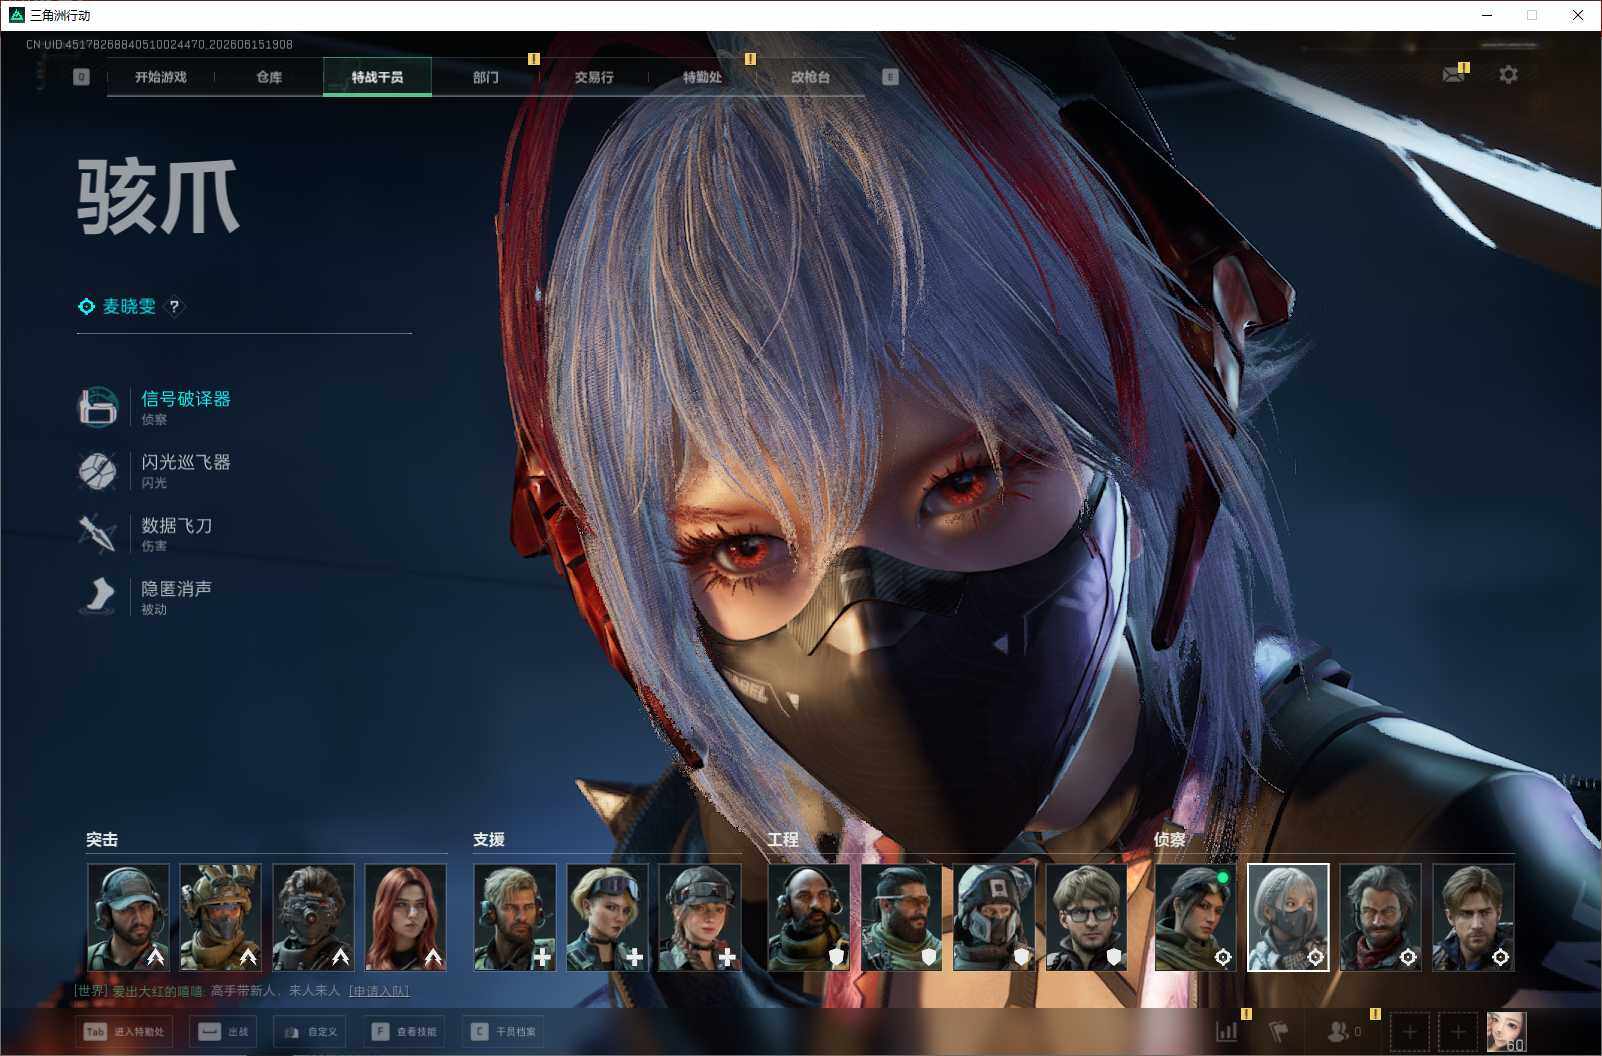
Task: Go to the 交易行 tab
Action: pos(594,77)
